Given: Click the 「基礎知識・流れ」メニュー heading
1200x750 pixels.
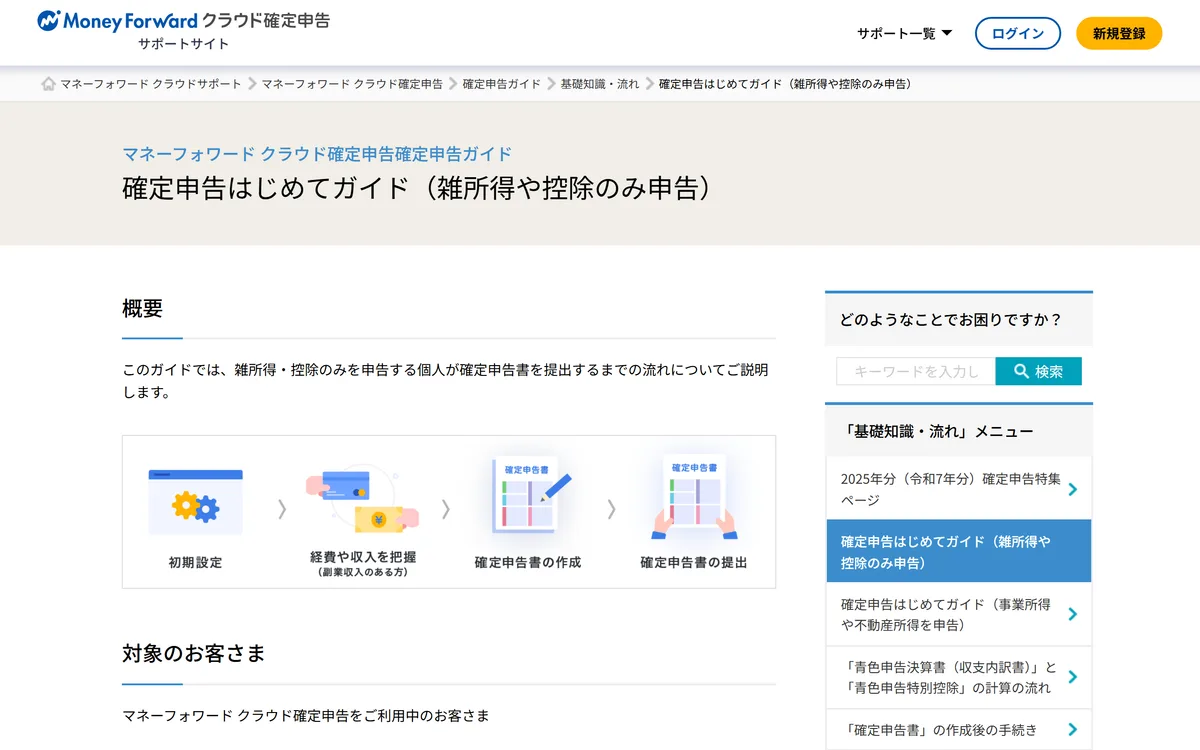Looking at the screenshot, I should [x=939, y=432].
